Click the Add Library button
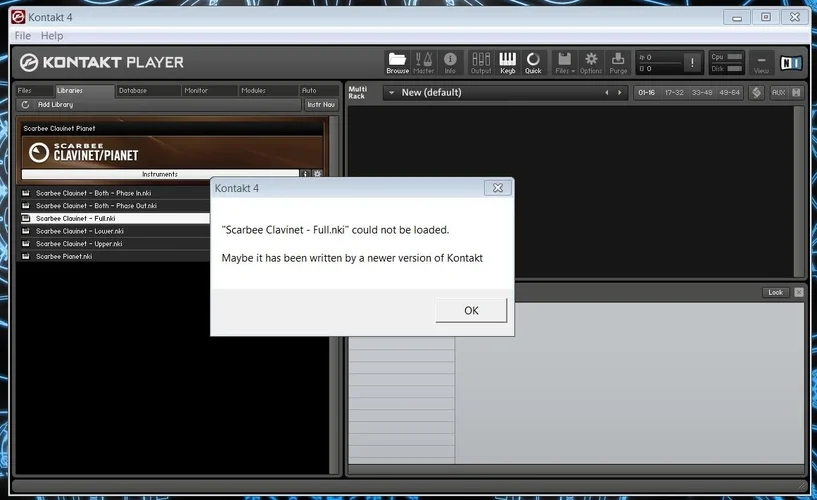Screen dimensions: 817x500 pyautogui.click(x=55, y=105)
